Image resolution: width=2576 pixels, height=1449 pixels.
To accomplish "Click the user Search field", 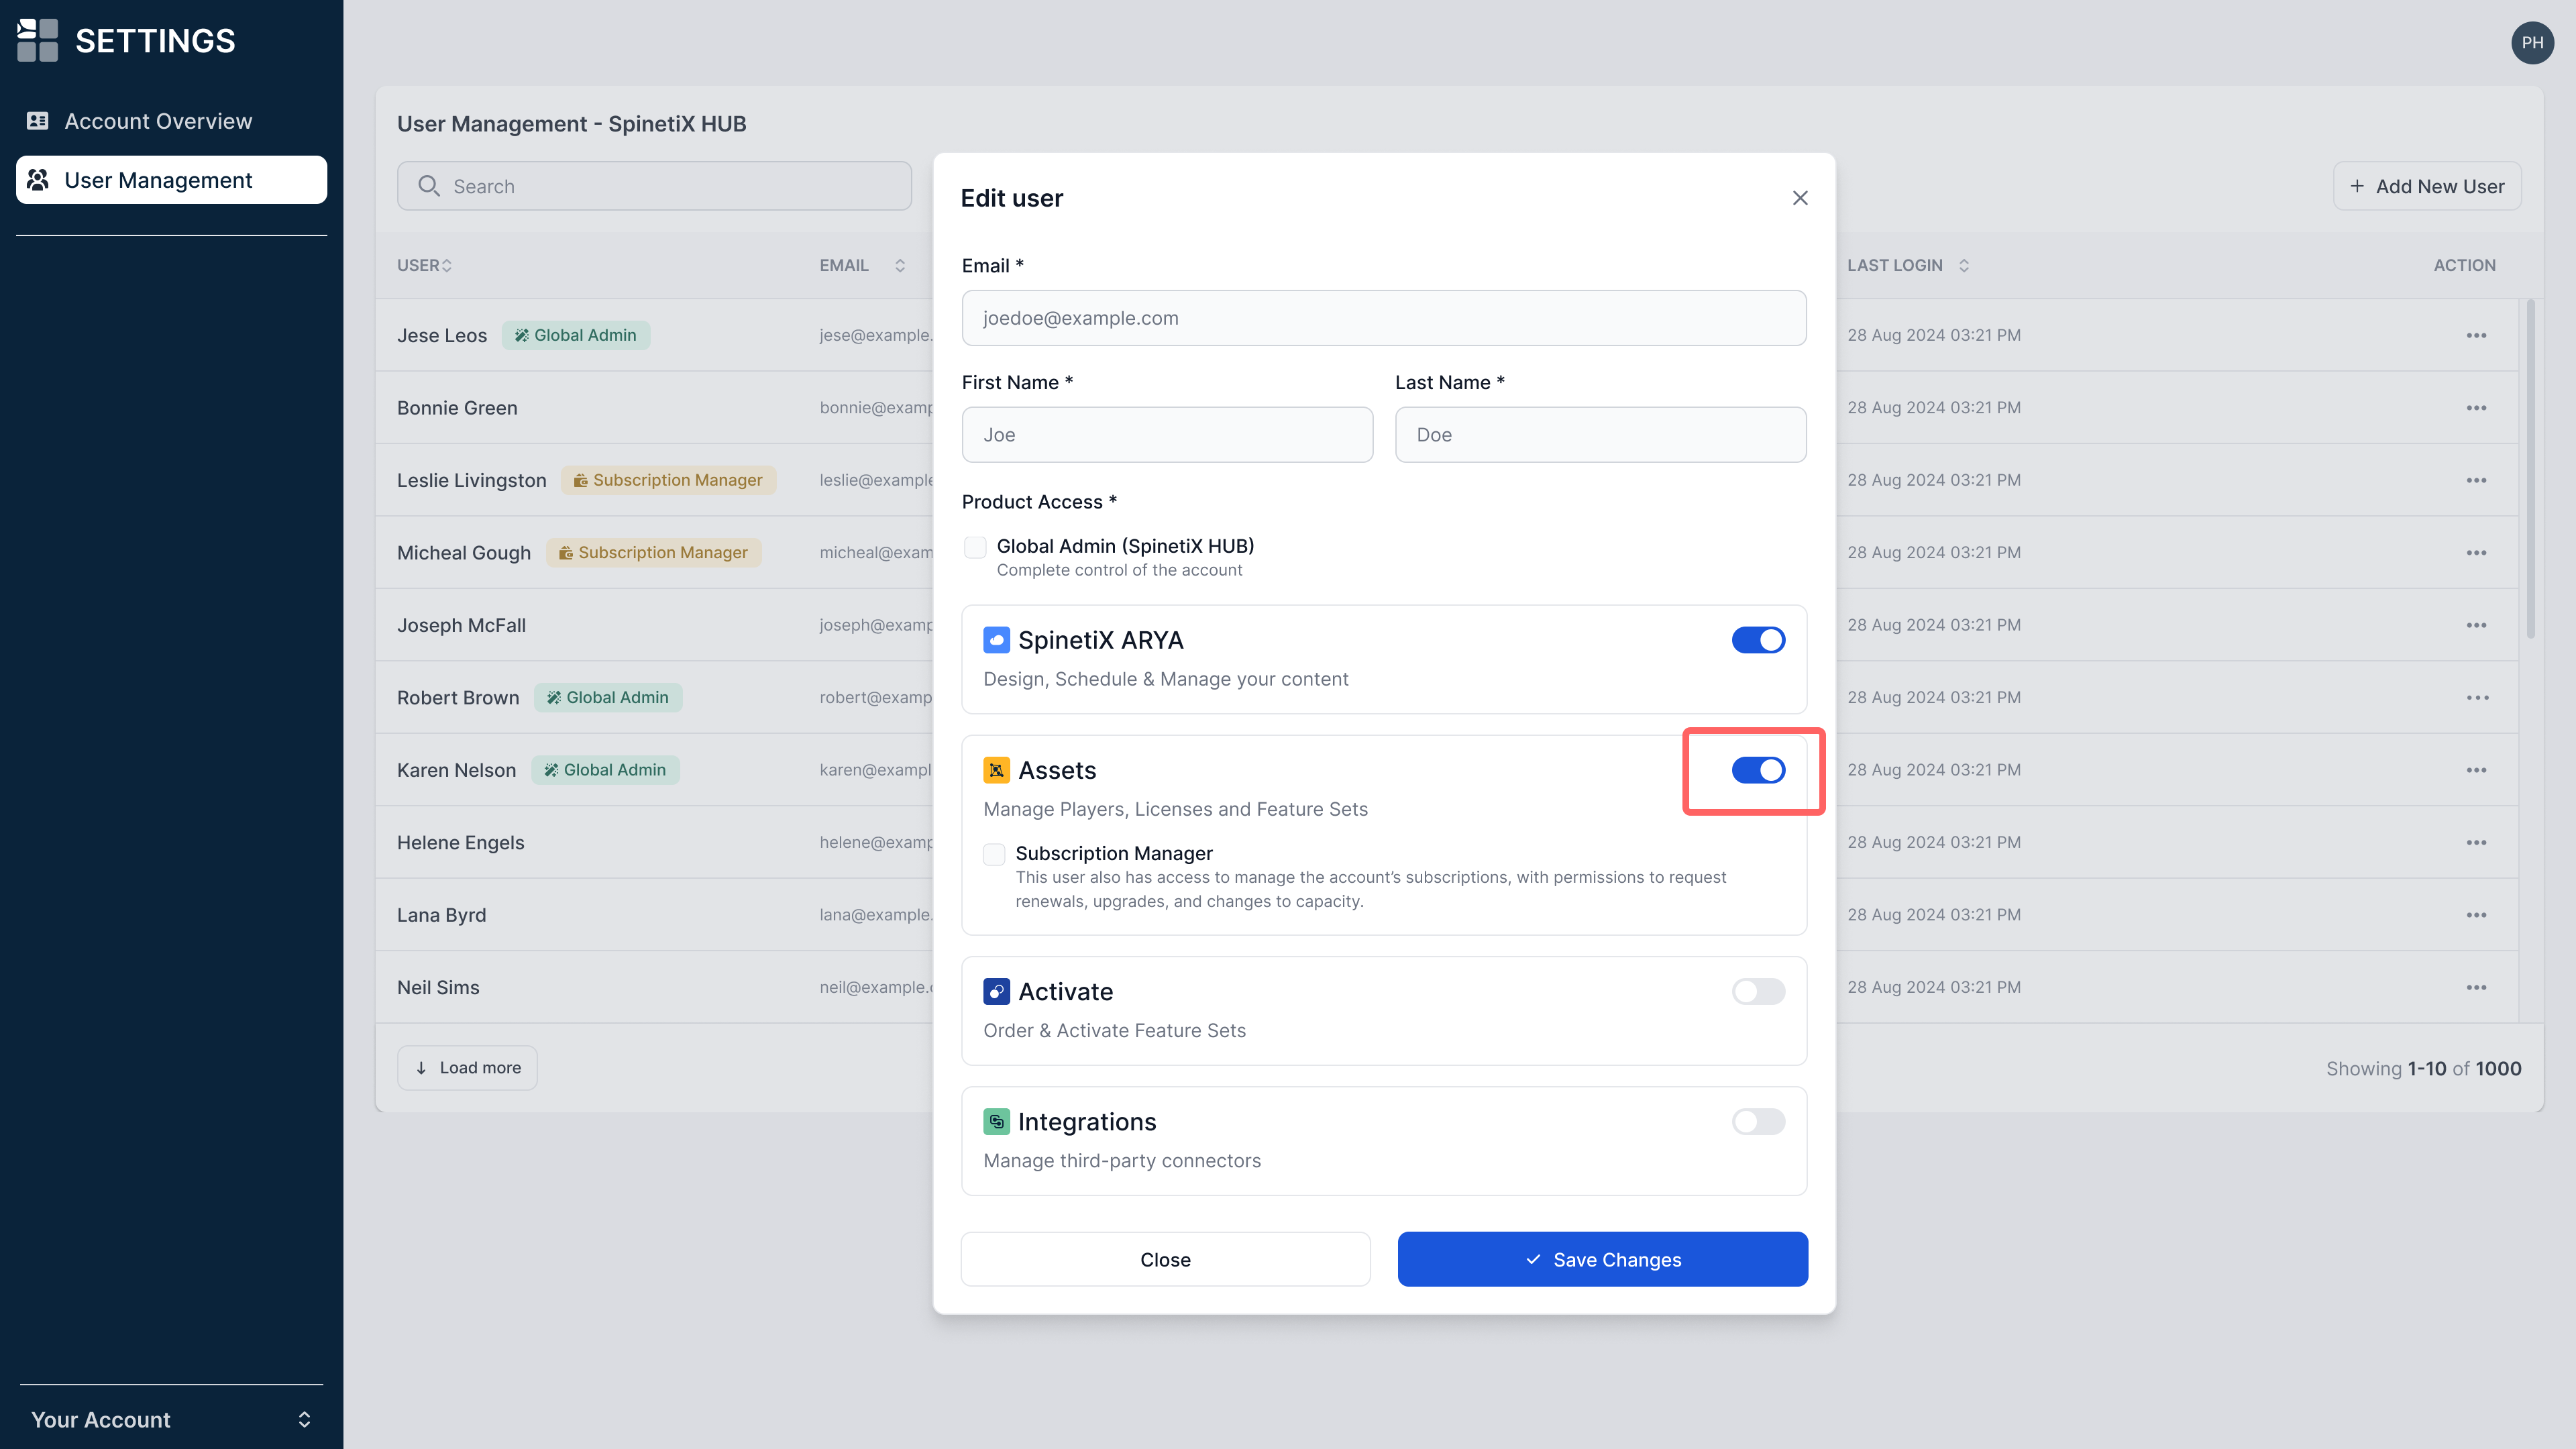I will pos(654,186).
